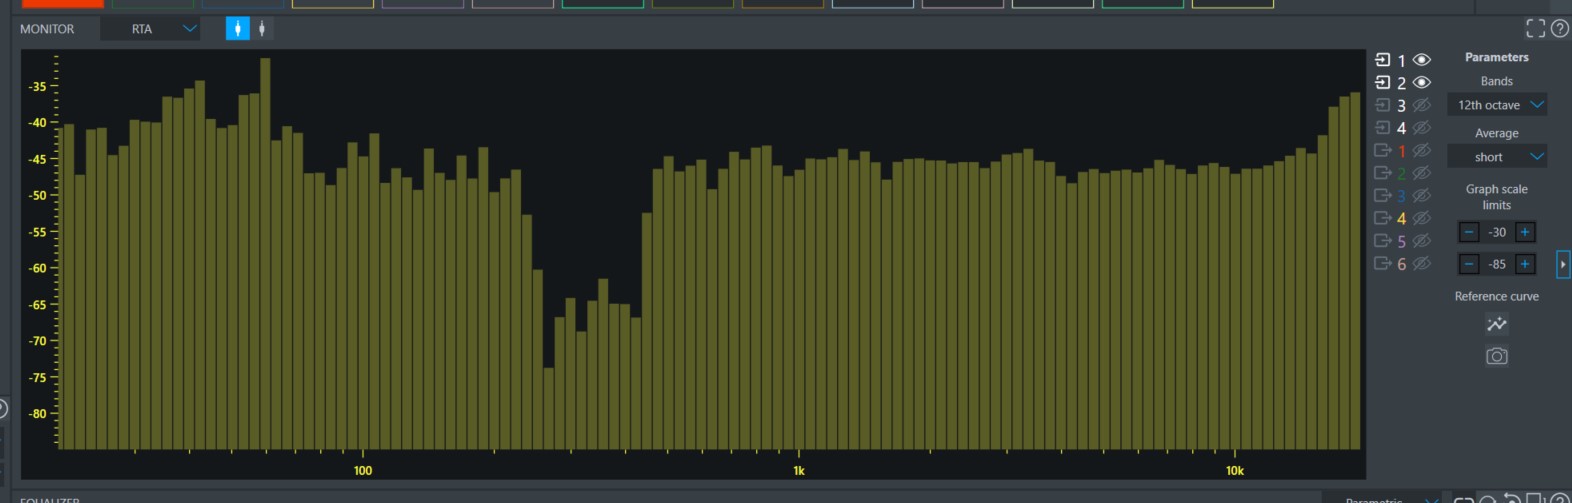Click the 100 frequency axis label

click(363, 470)
